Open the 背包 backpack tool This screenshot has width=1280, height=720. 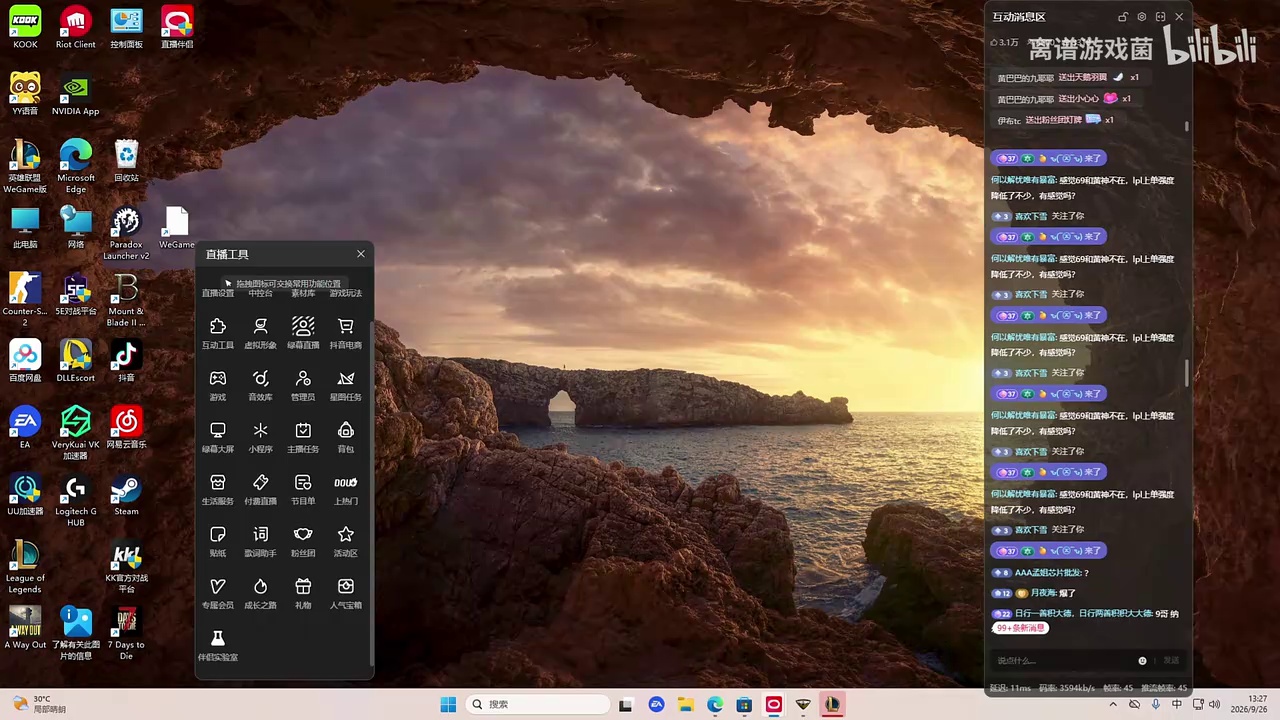pos(346,437)
